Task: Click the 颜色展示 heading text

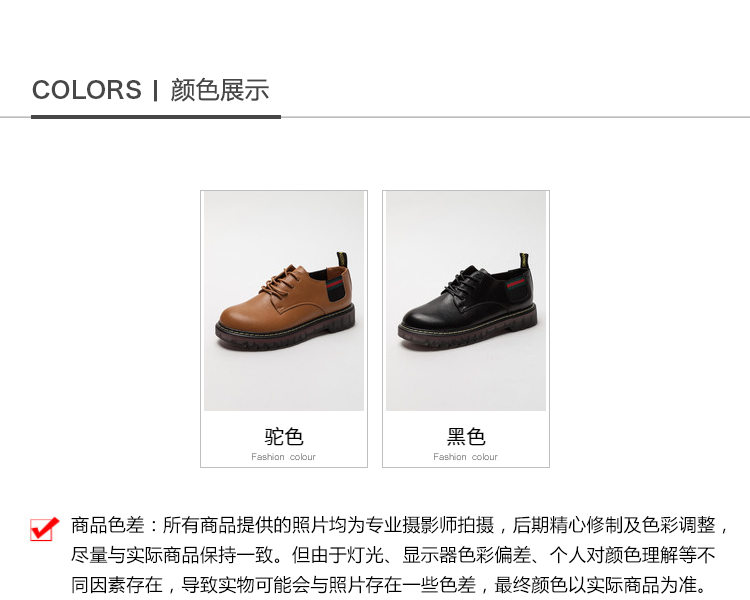Action: coord(220,90)
